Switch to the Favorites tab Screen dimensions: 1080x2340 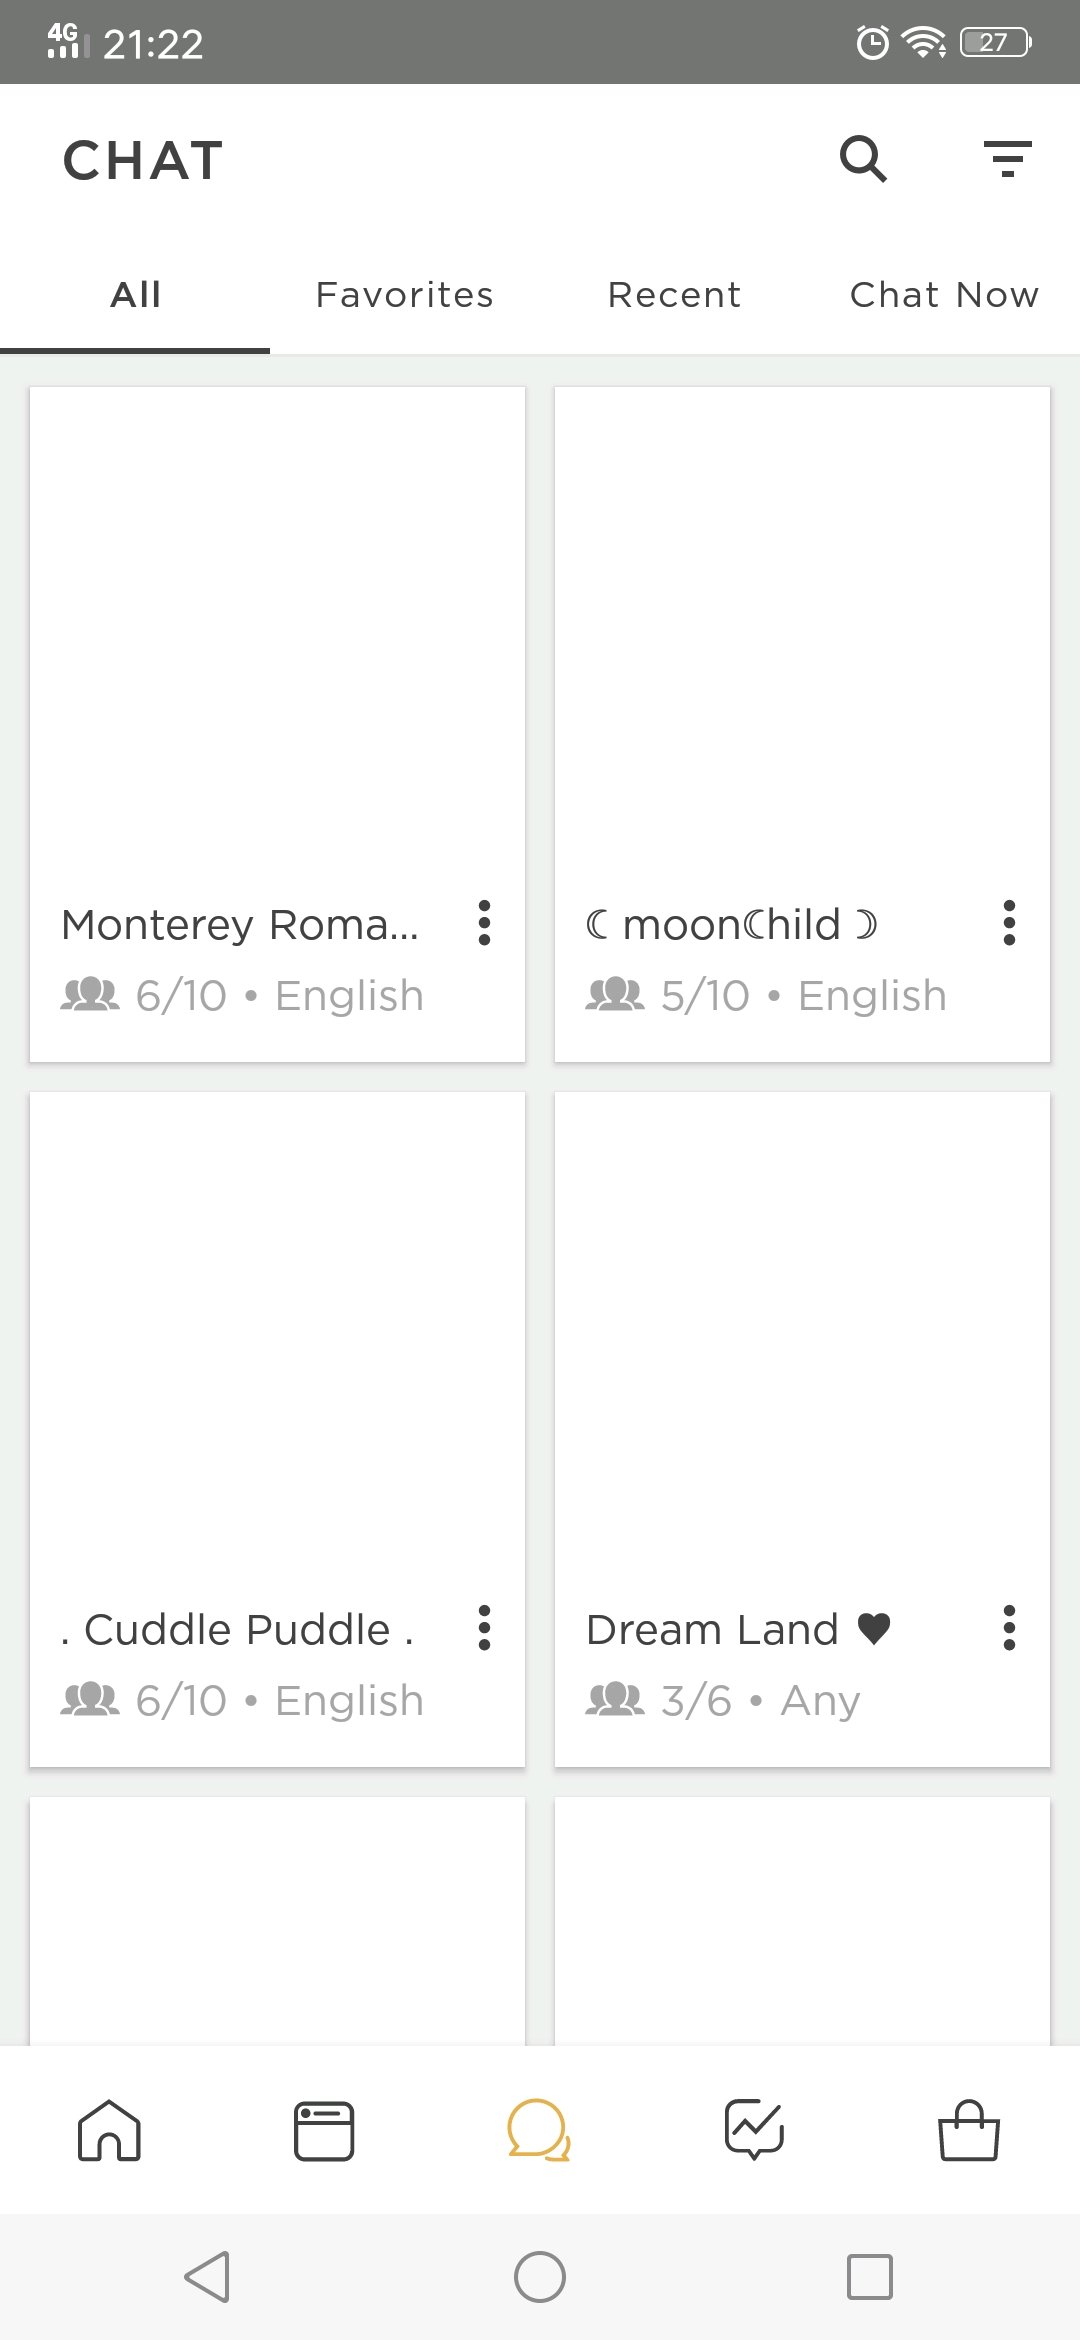tap(404, 295)
